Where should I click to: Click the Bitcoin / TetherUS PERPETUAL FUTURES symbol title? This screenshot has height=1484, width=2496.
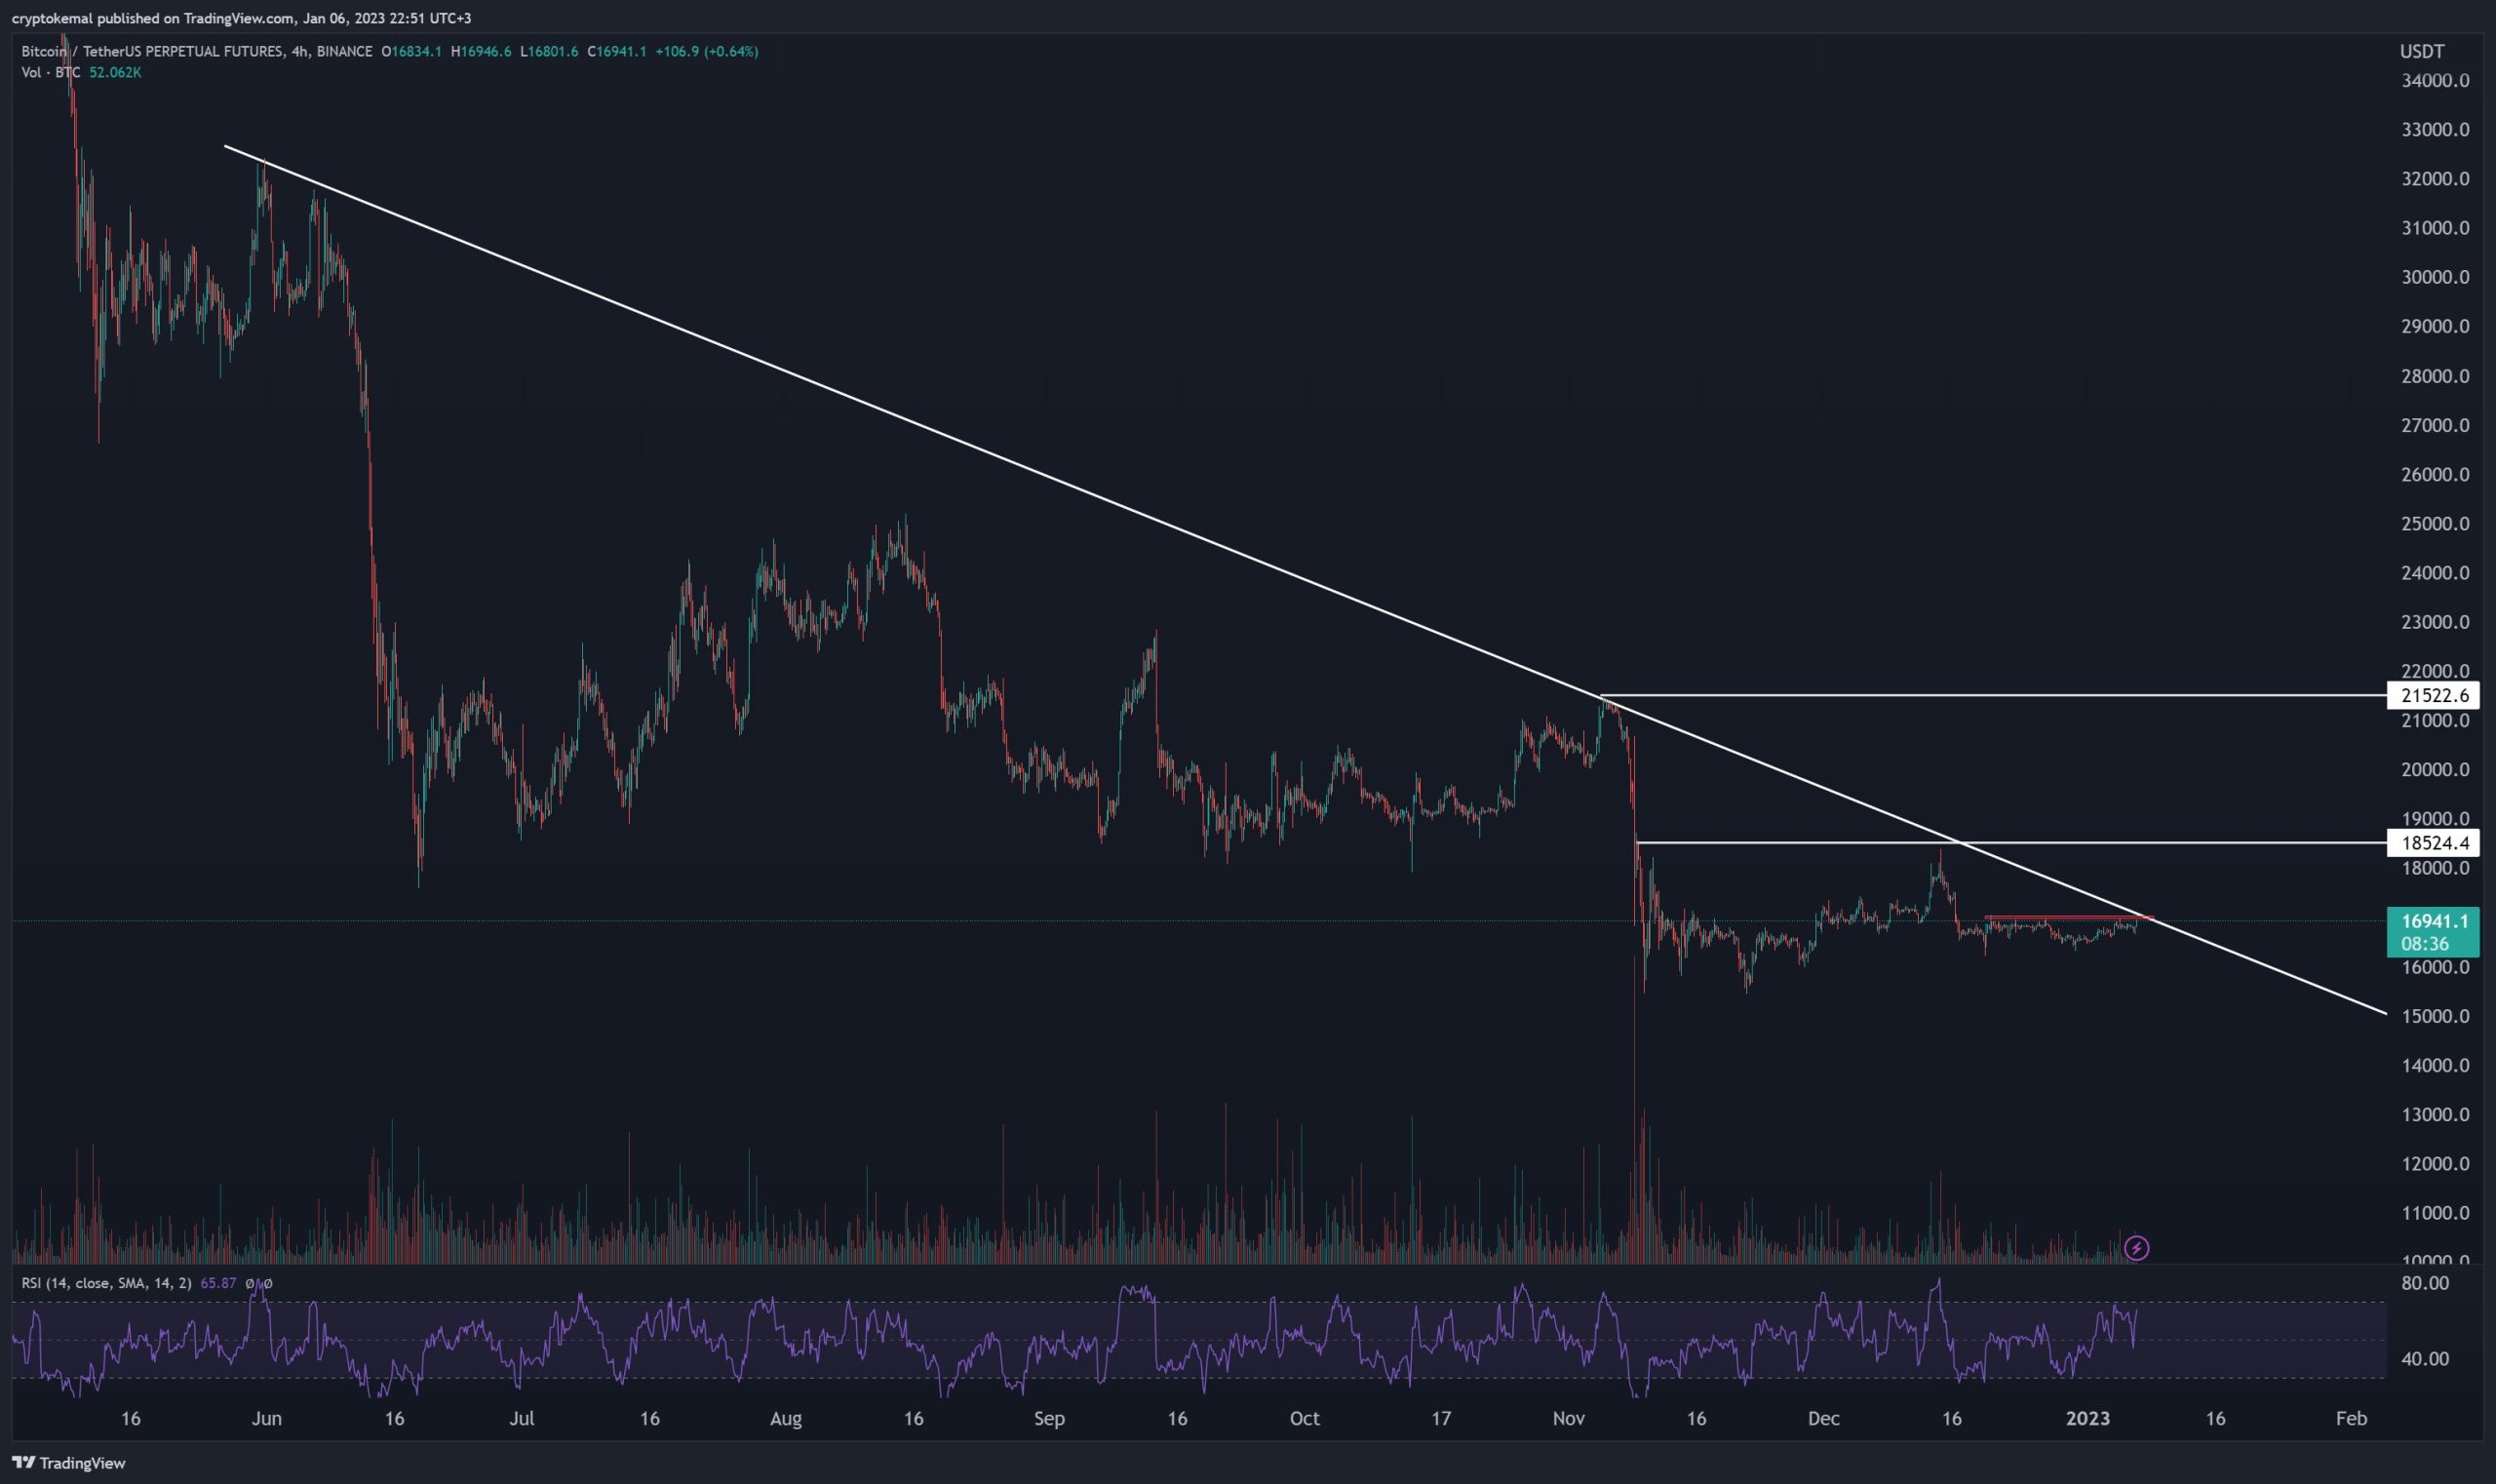point(152,51)
